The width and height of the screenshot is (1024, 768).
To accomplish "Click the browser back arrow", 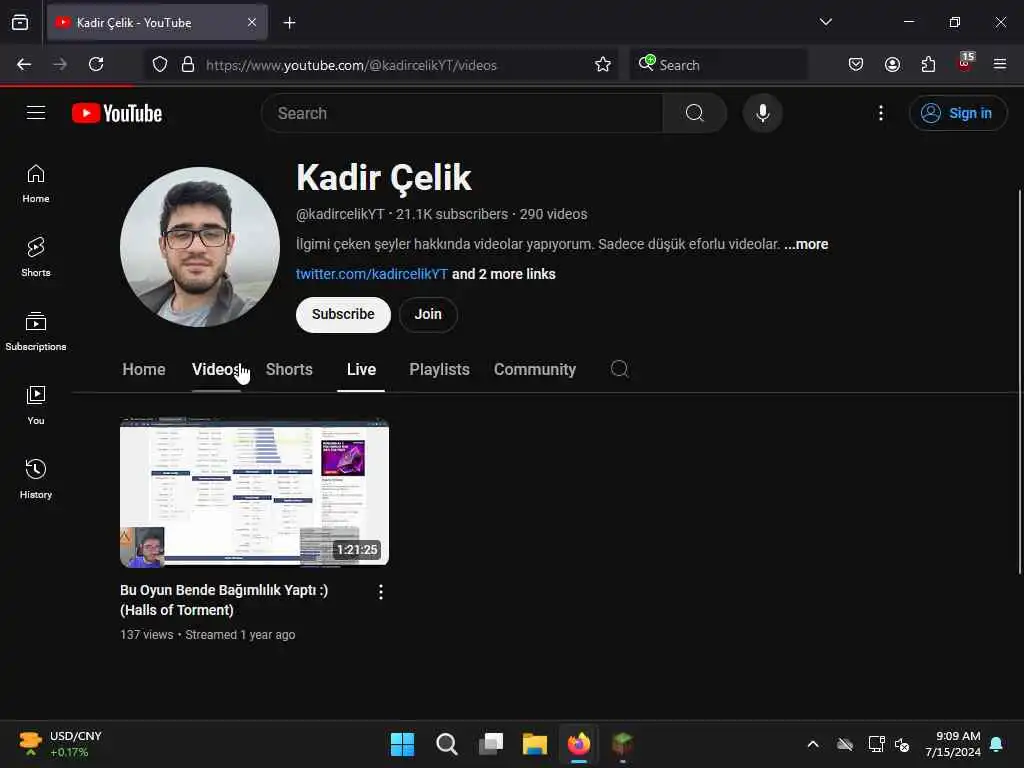I will tap(24, 64).
